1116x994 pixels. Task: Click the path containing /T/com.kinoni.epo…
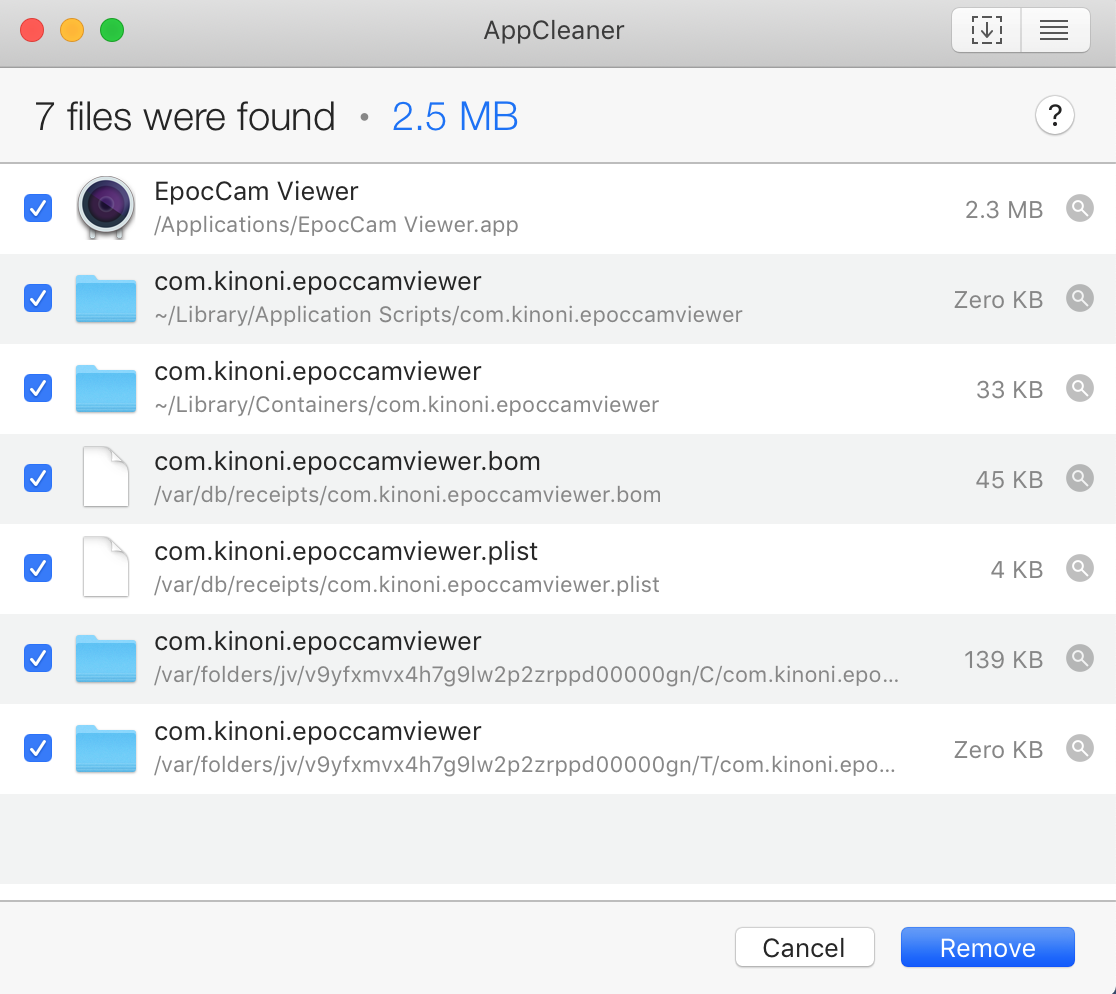point(525,765)
